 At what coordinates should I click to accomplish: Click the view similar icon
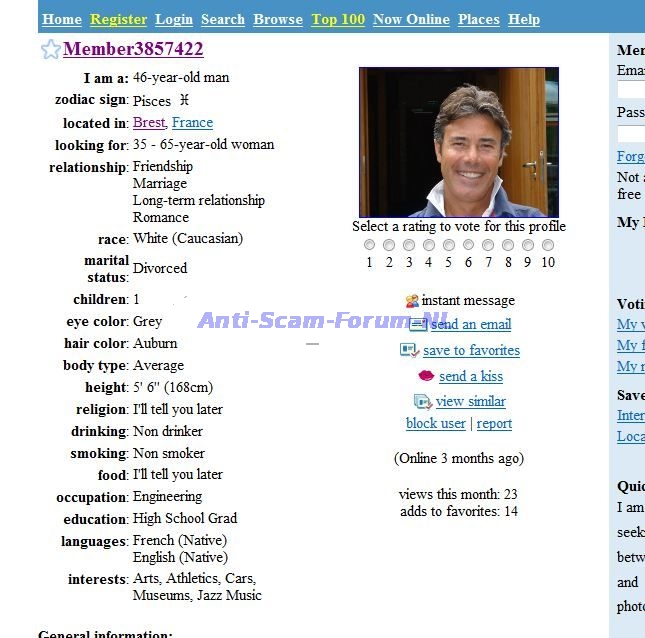pyautogui.click(x=422, y=402)
